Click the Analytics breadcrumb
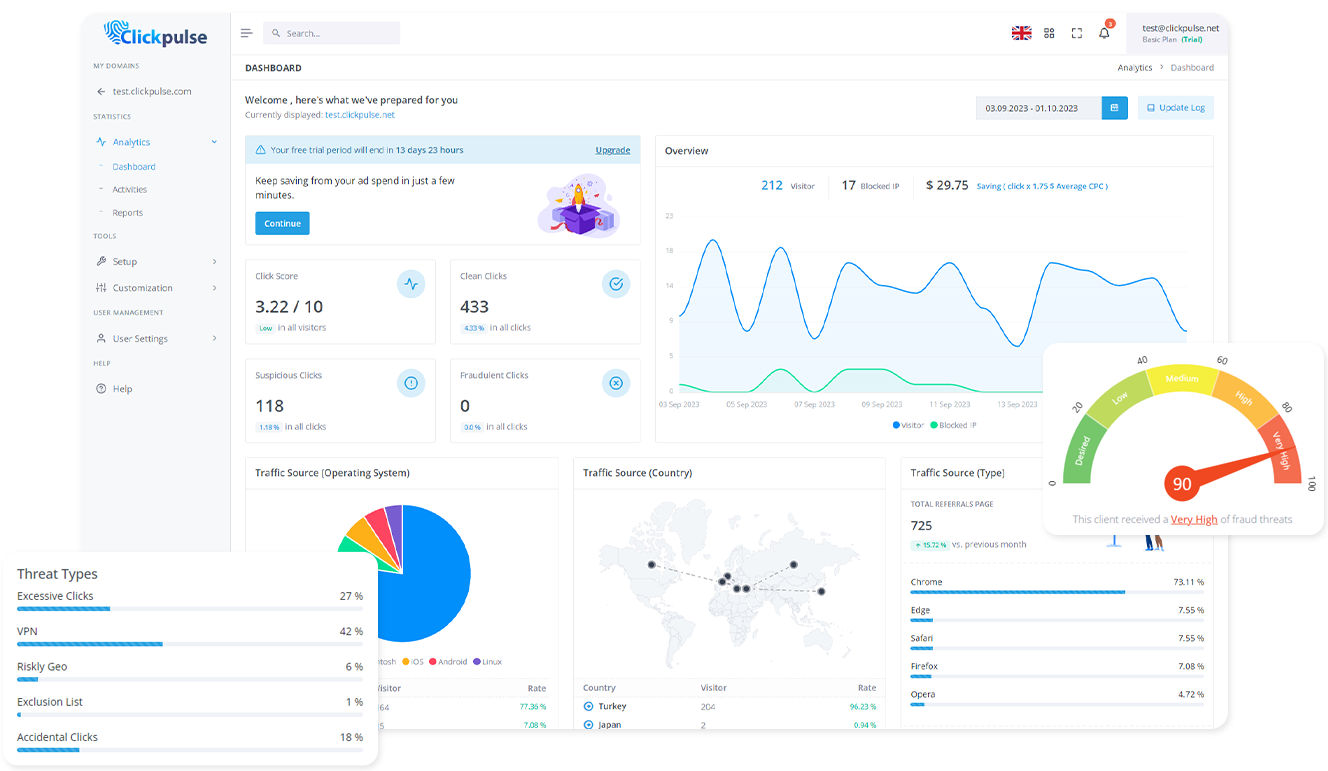Screen dimensions: 1328x771 click(1135, 68)
